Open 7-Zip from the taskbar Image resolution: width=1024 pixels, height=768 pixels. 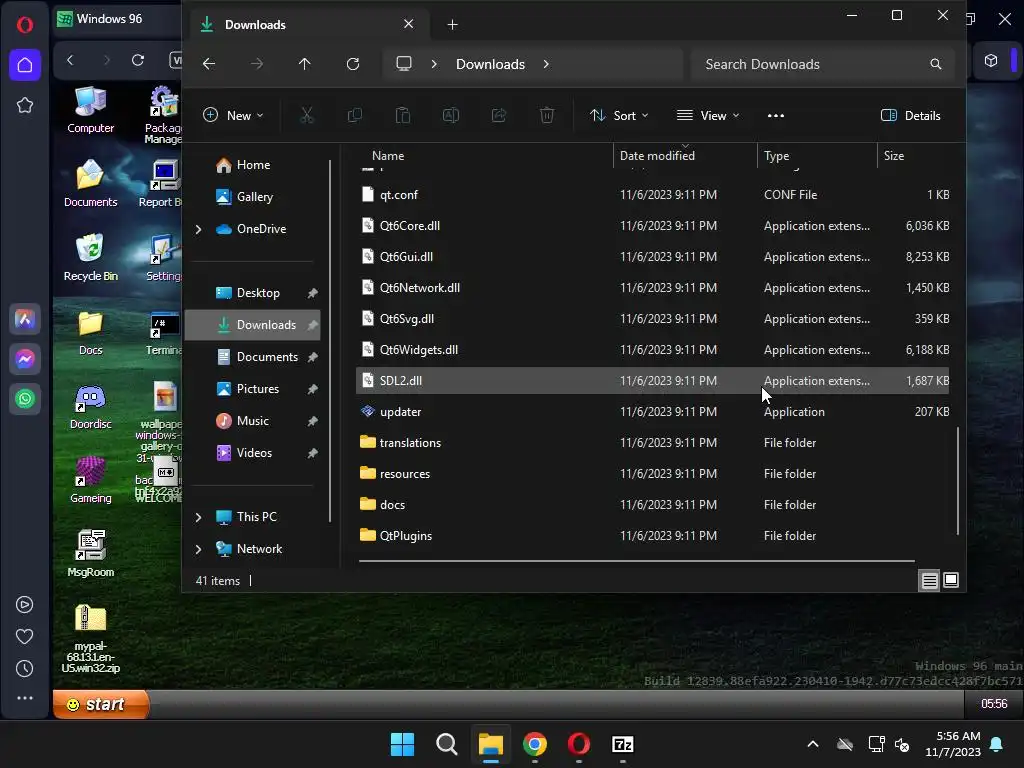[x=622, y=744]
